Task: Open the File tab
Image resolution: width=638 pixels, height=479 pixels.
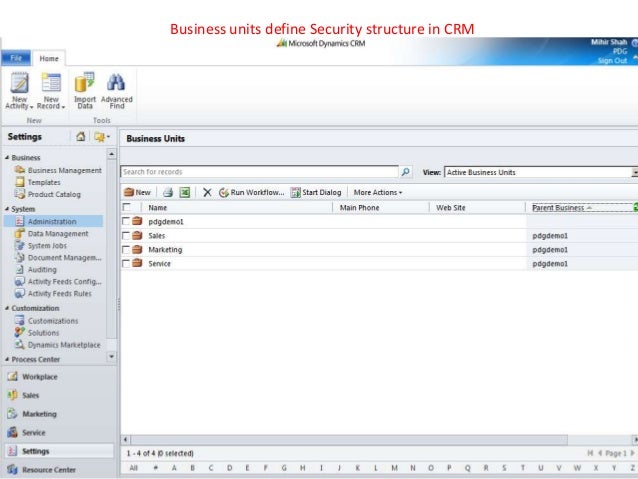Action: click(x=16, y=58)
